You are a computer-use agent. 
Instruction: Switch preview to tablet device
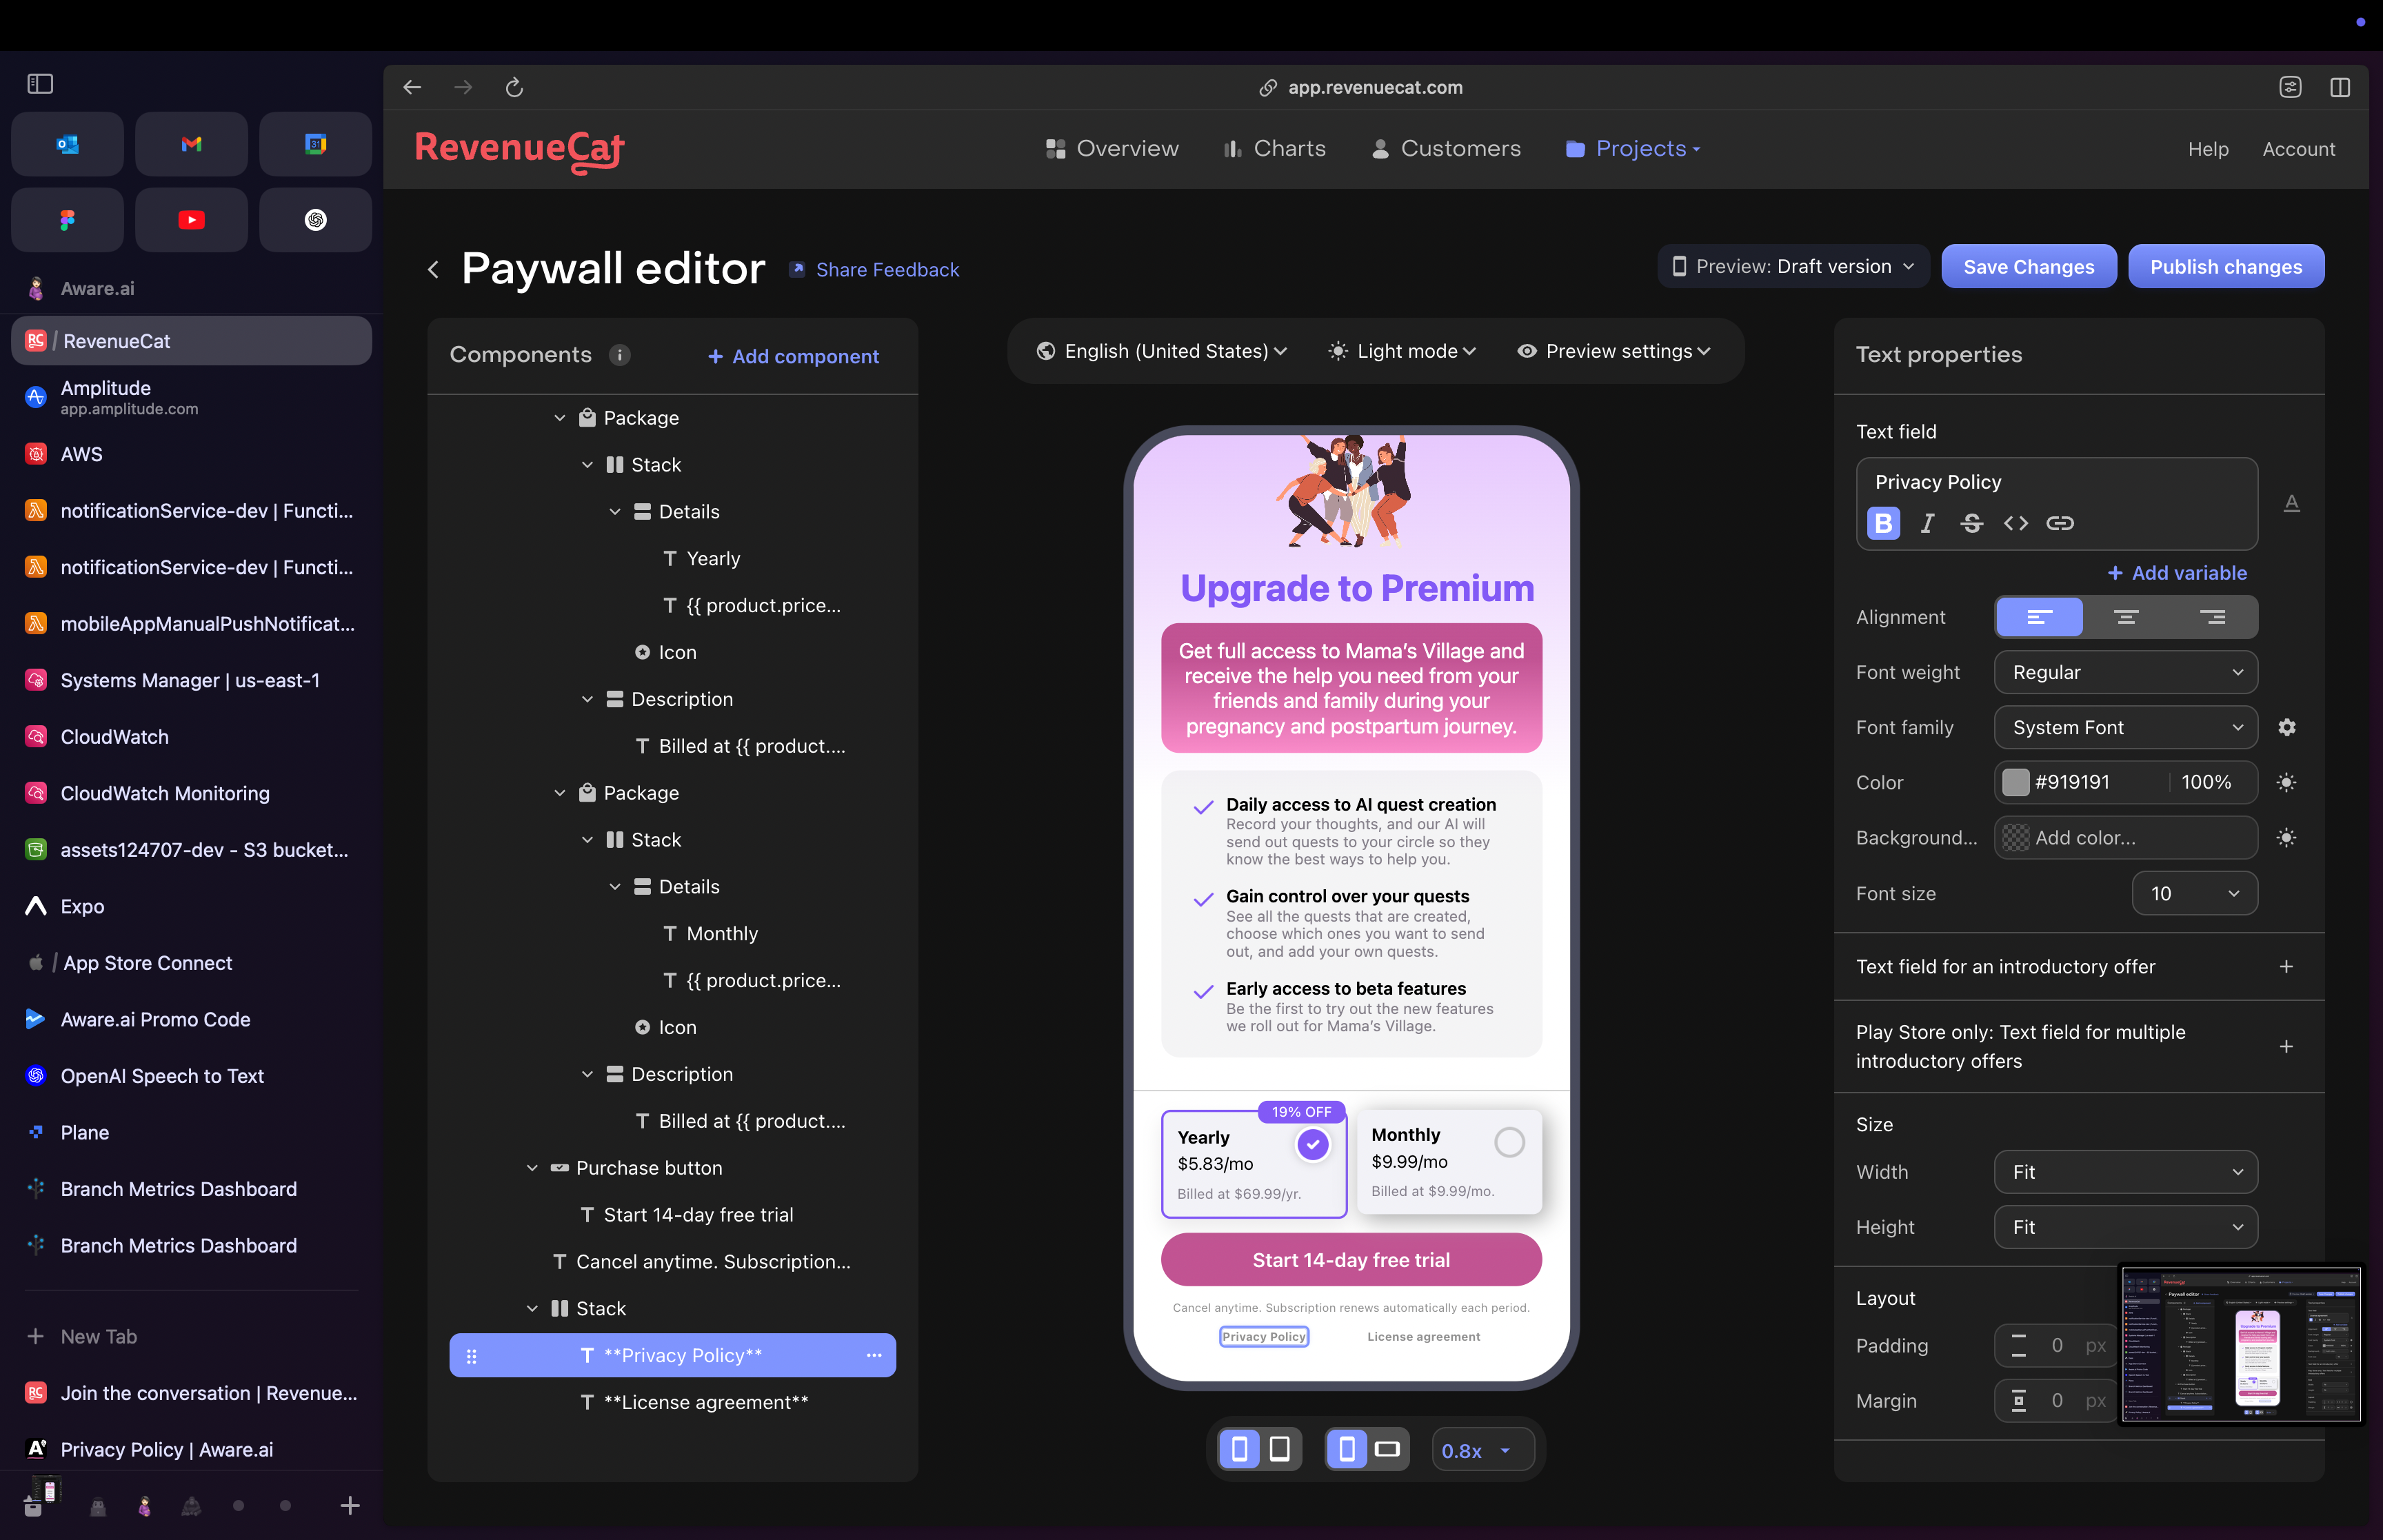(1280, 1449)
